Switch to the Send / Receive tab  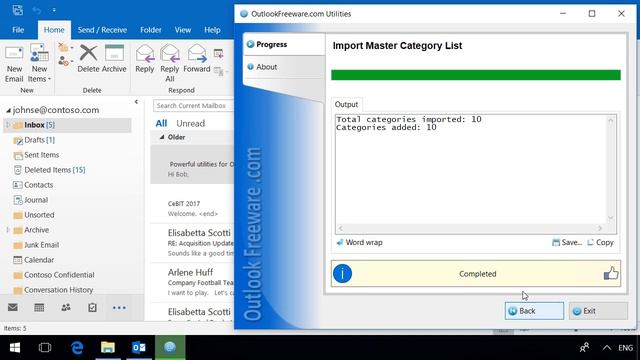[x=102, y=30]
